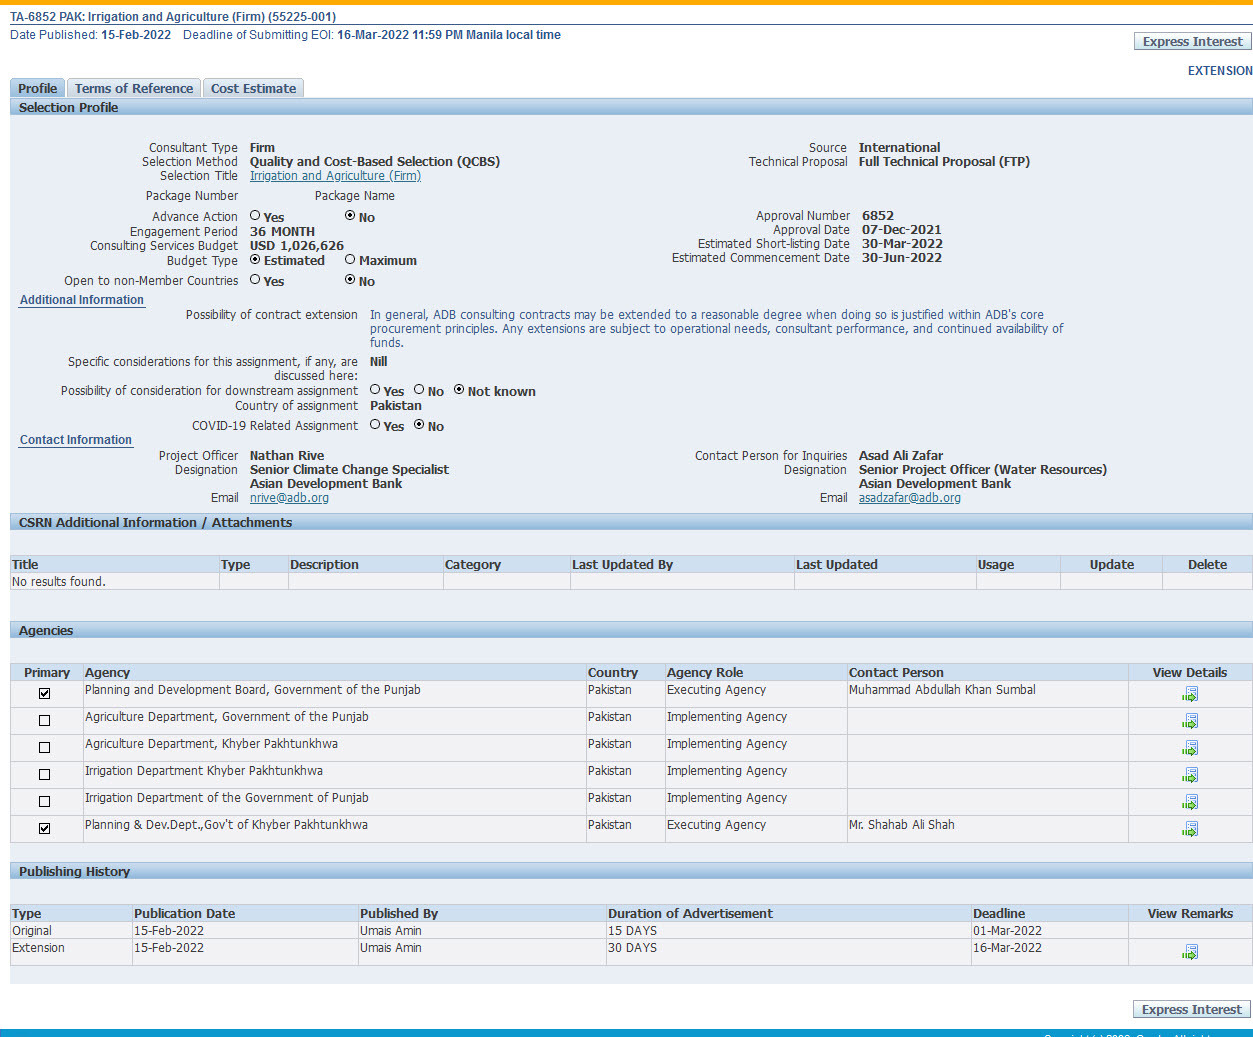The width and height of the screenshot is (1253, 1037).
Task: View details for Agriculture Department, Khyber Pakhtunkhwa
Action: (1190, 748)
